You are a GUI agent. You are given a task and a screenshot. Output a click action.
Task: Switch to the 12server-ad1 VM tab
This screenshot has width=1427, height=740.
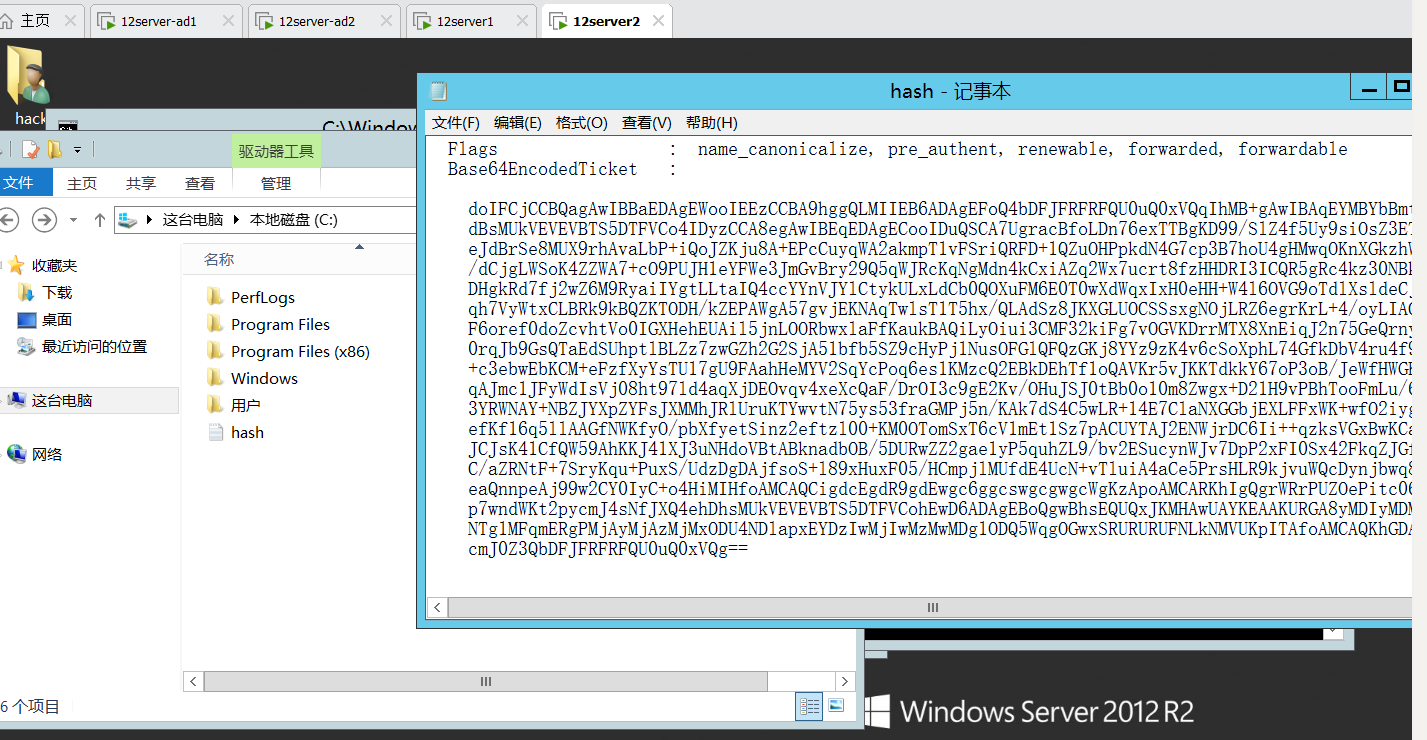point(165,20)
